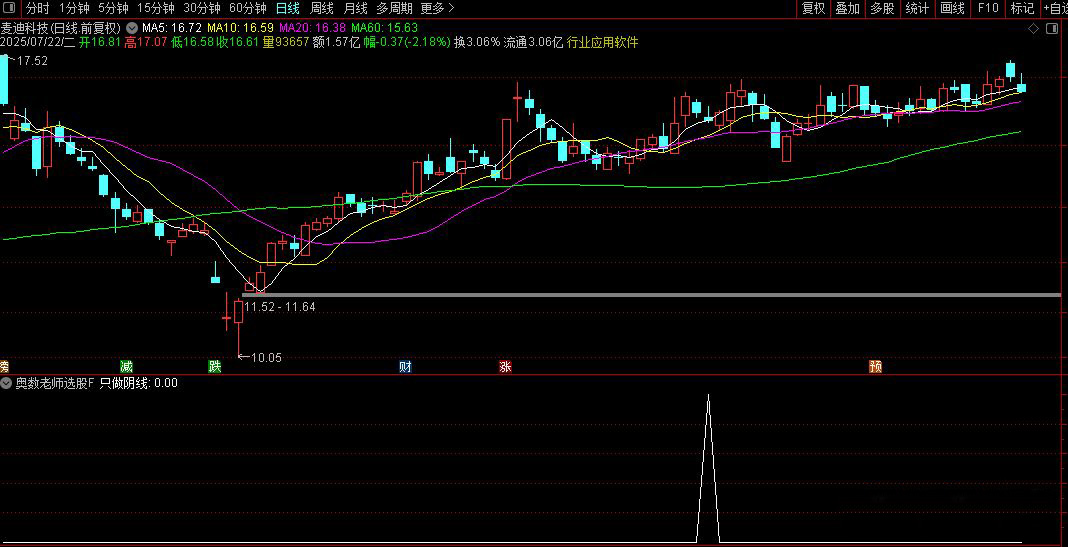Select the 60分钟 period
This screenshot has width=1068, height=547.
pos(247,8)
